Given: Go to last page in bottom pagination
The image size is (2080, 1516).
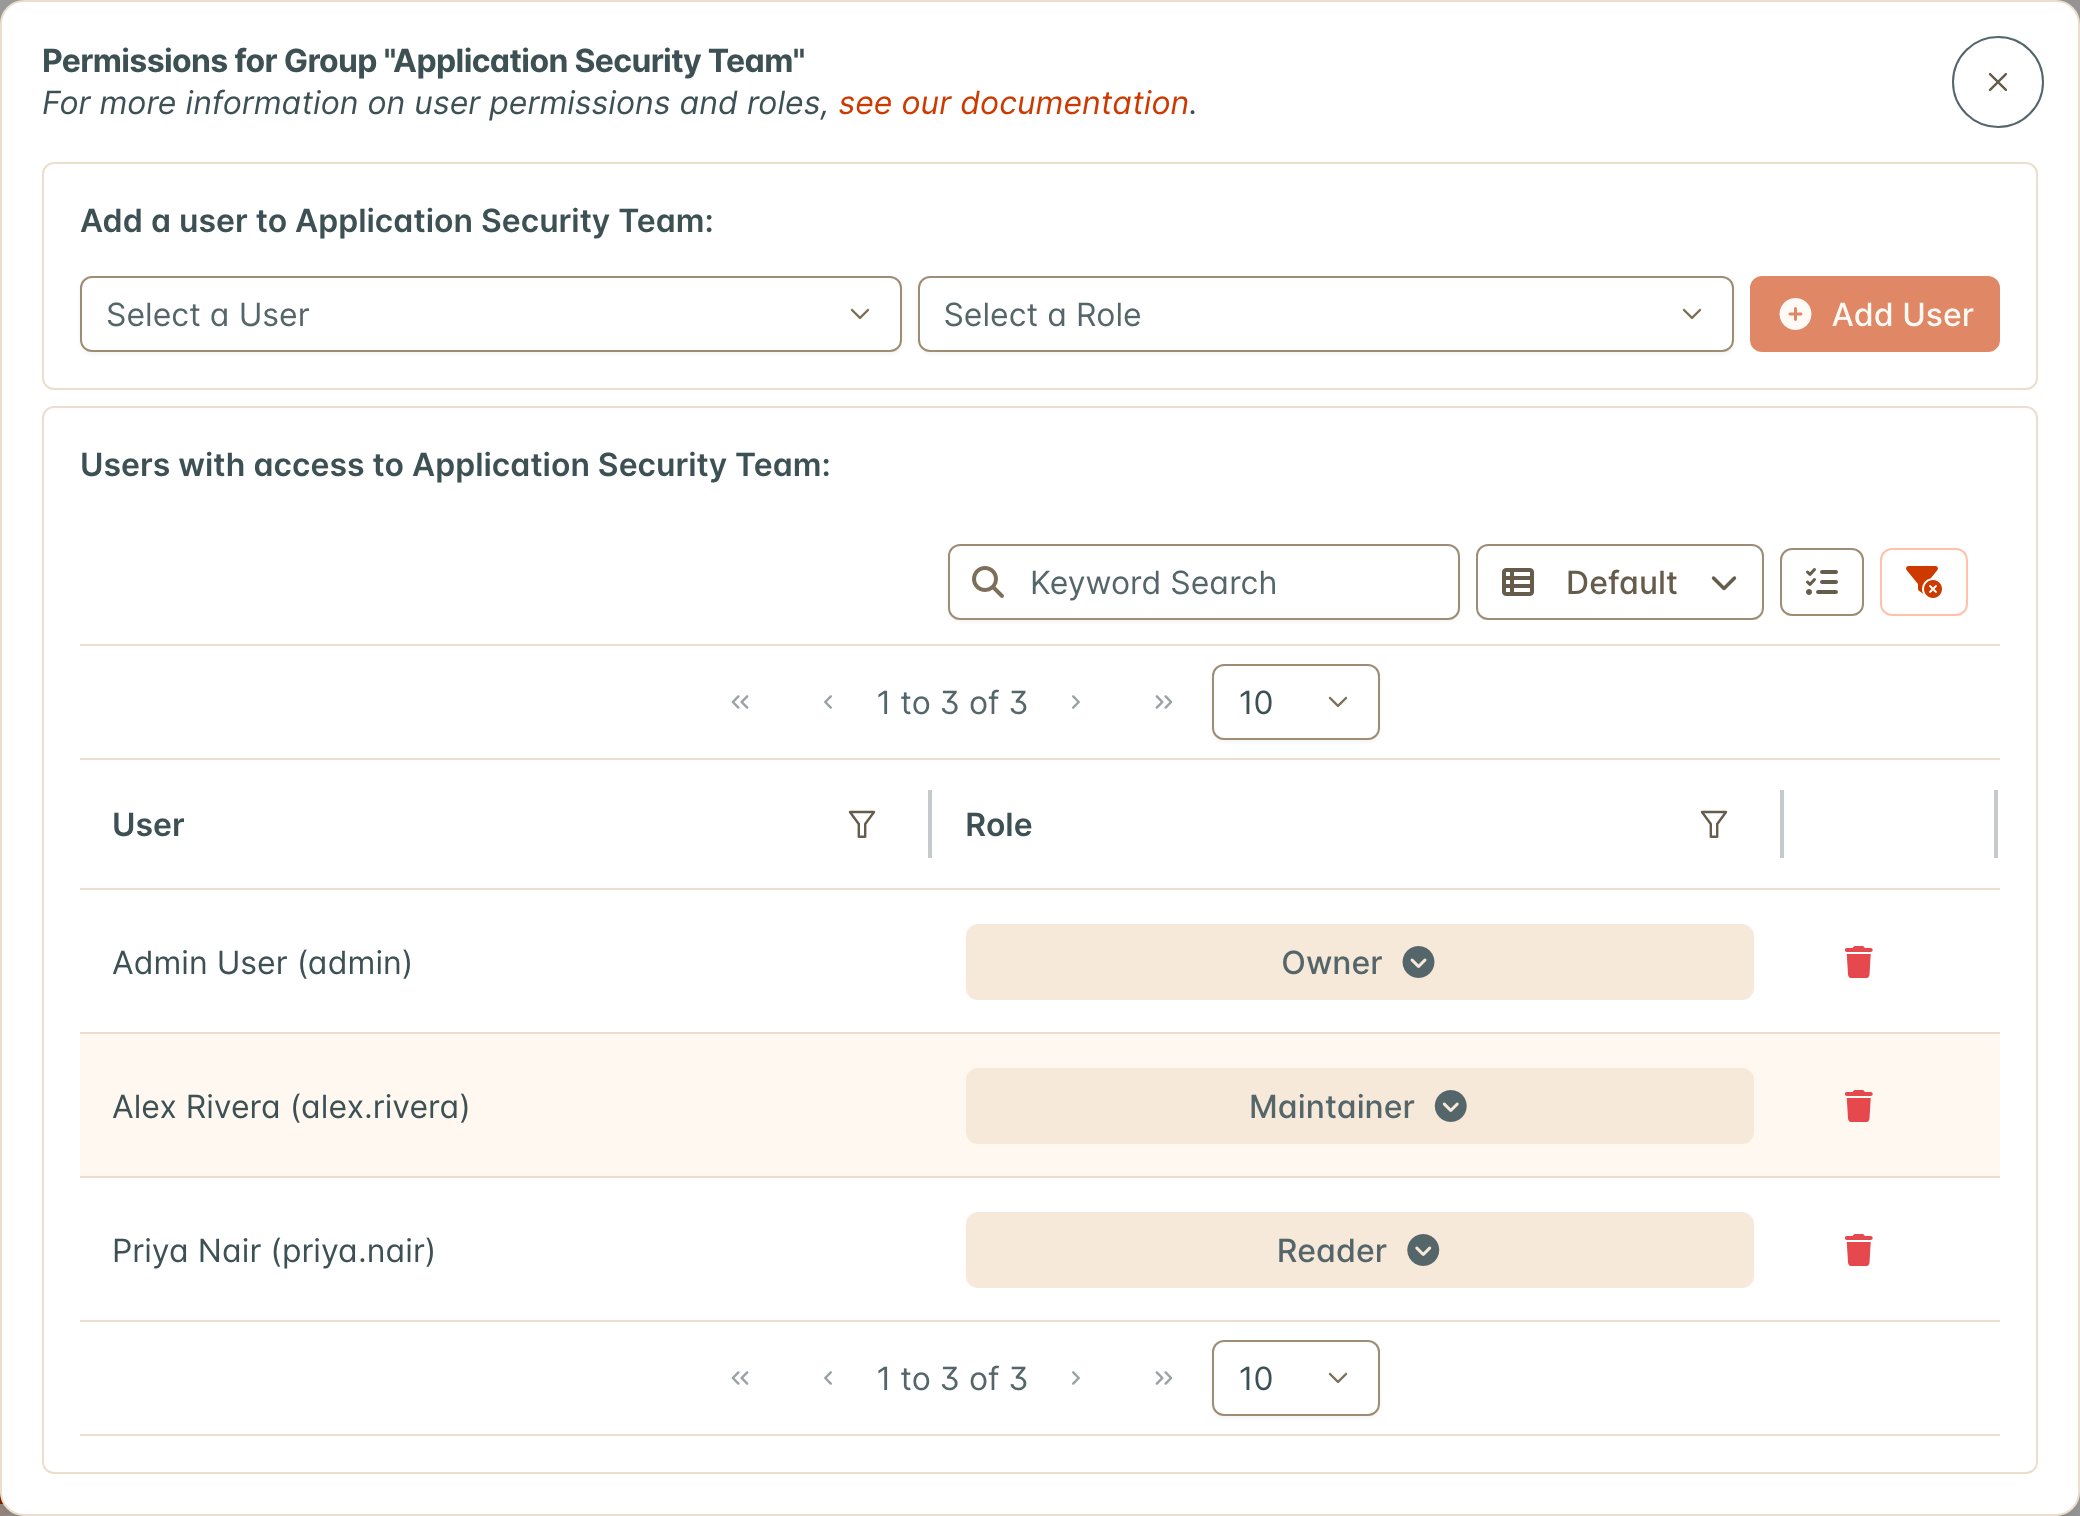Looking at the screenshot, I should point(1163,1378).
